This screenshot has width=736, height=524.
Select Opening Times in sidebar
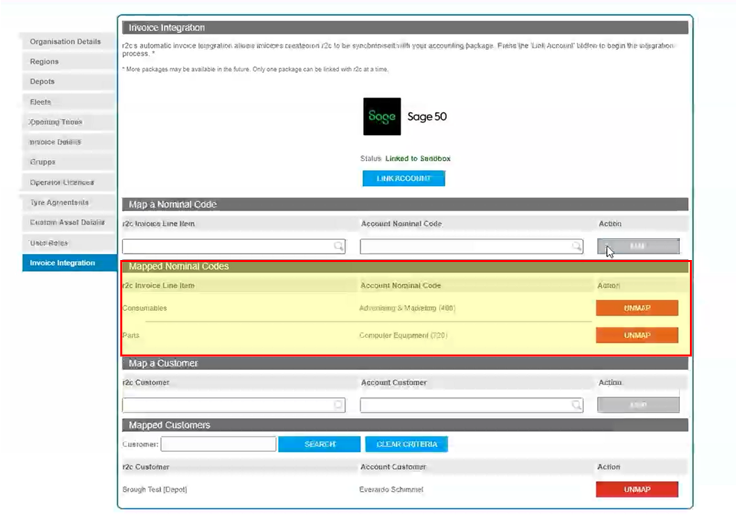[x=69, y=122]
